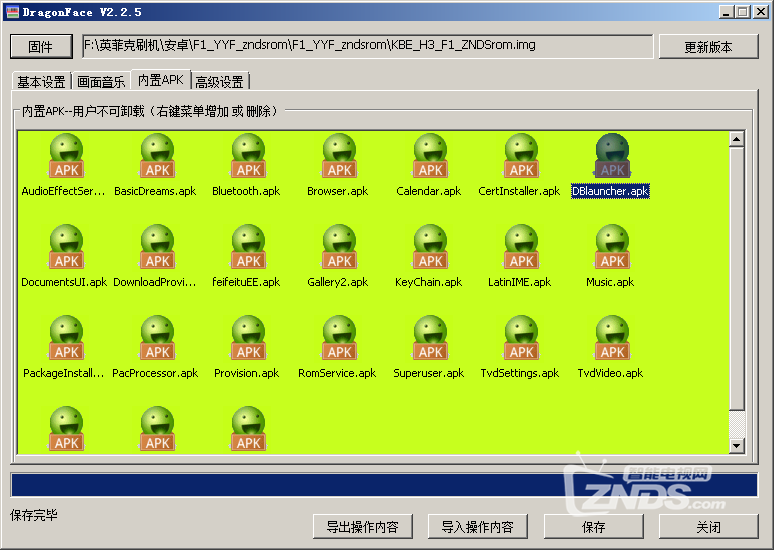
Task: Select the Browser.apk icon
Action: (x=340, y=156)
